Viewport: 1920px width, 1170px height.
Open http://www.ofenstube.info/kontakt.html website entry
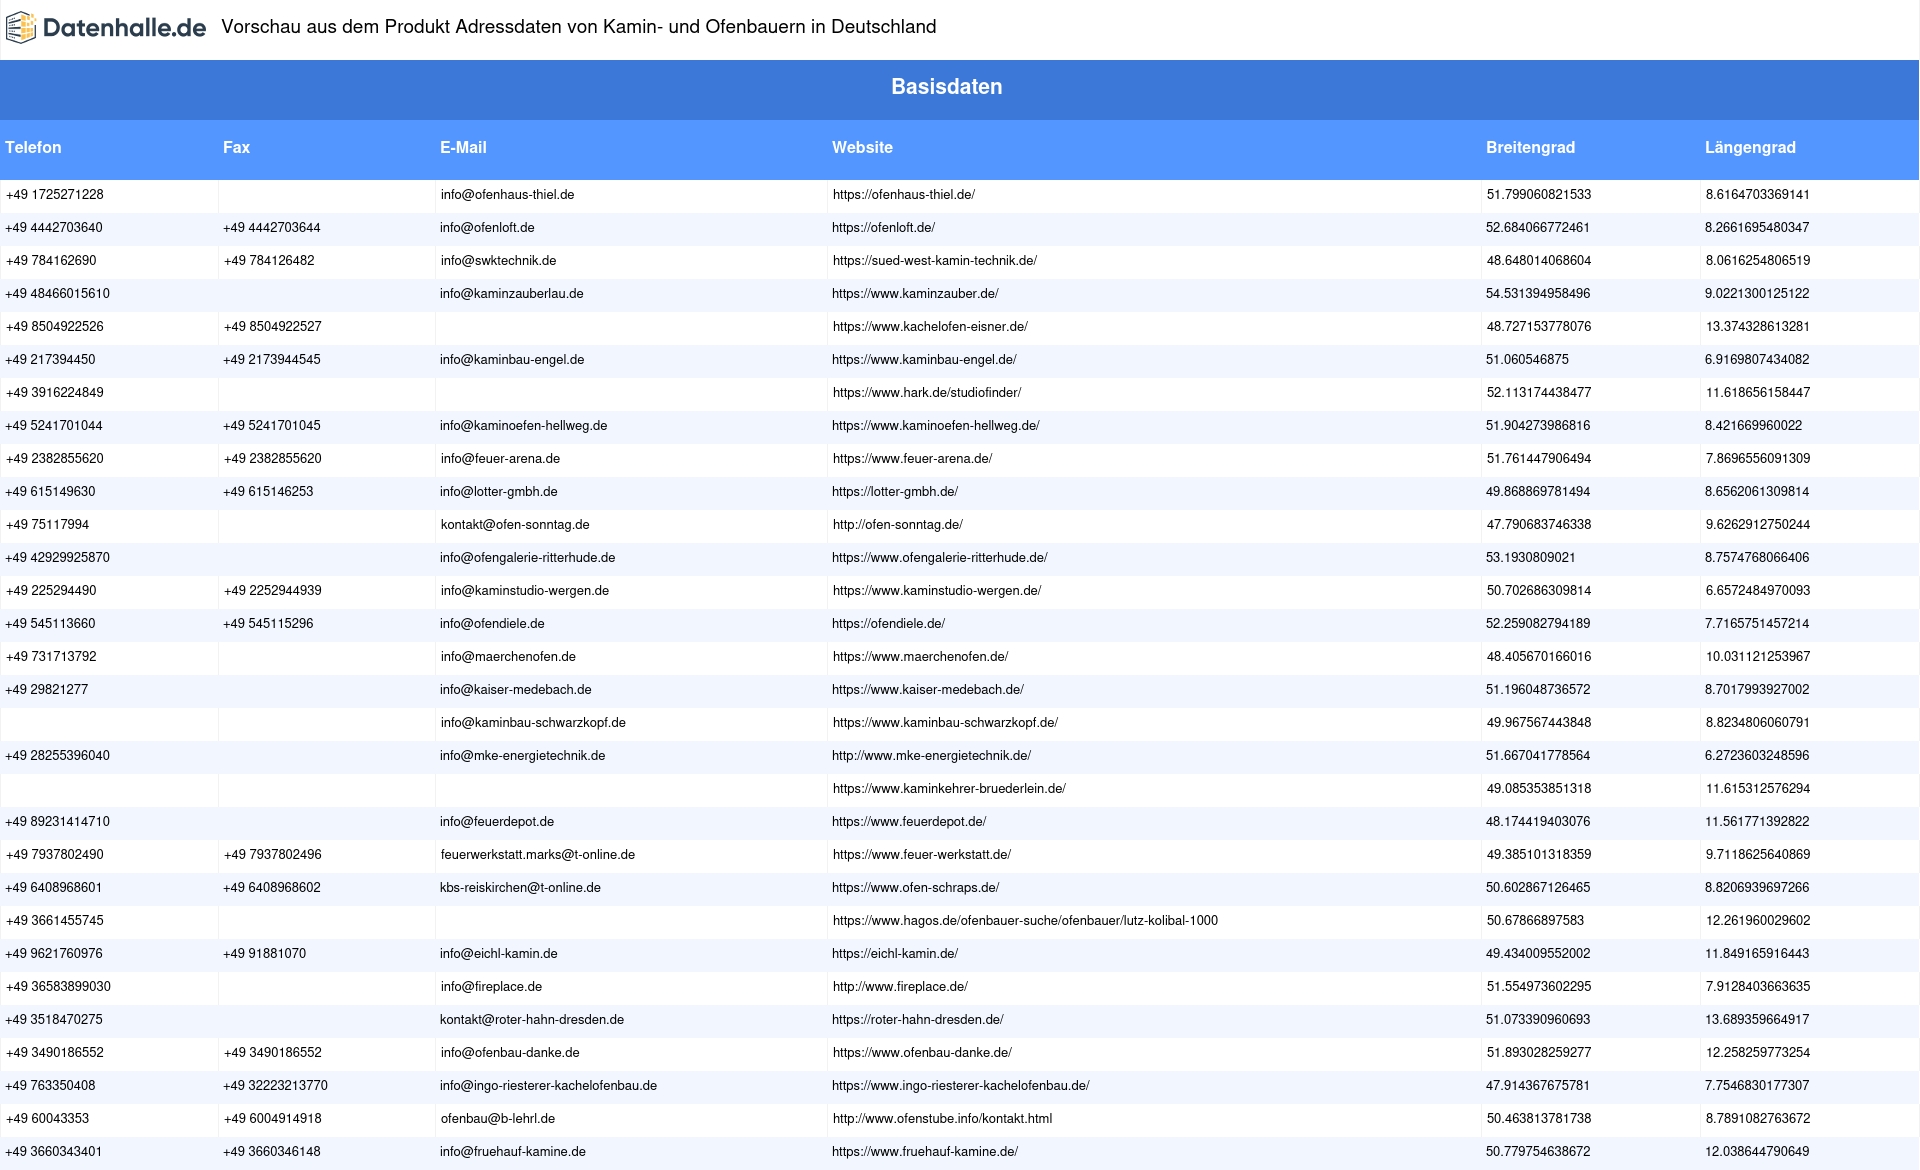pyautogui.click(x=942, y=1119)
